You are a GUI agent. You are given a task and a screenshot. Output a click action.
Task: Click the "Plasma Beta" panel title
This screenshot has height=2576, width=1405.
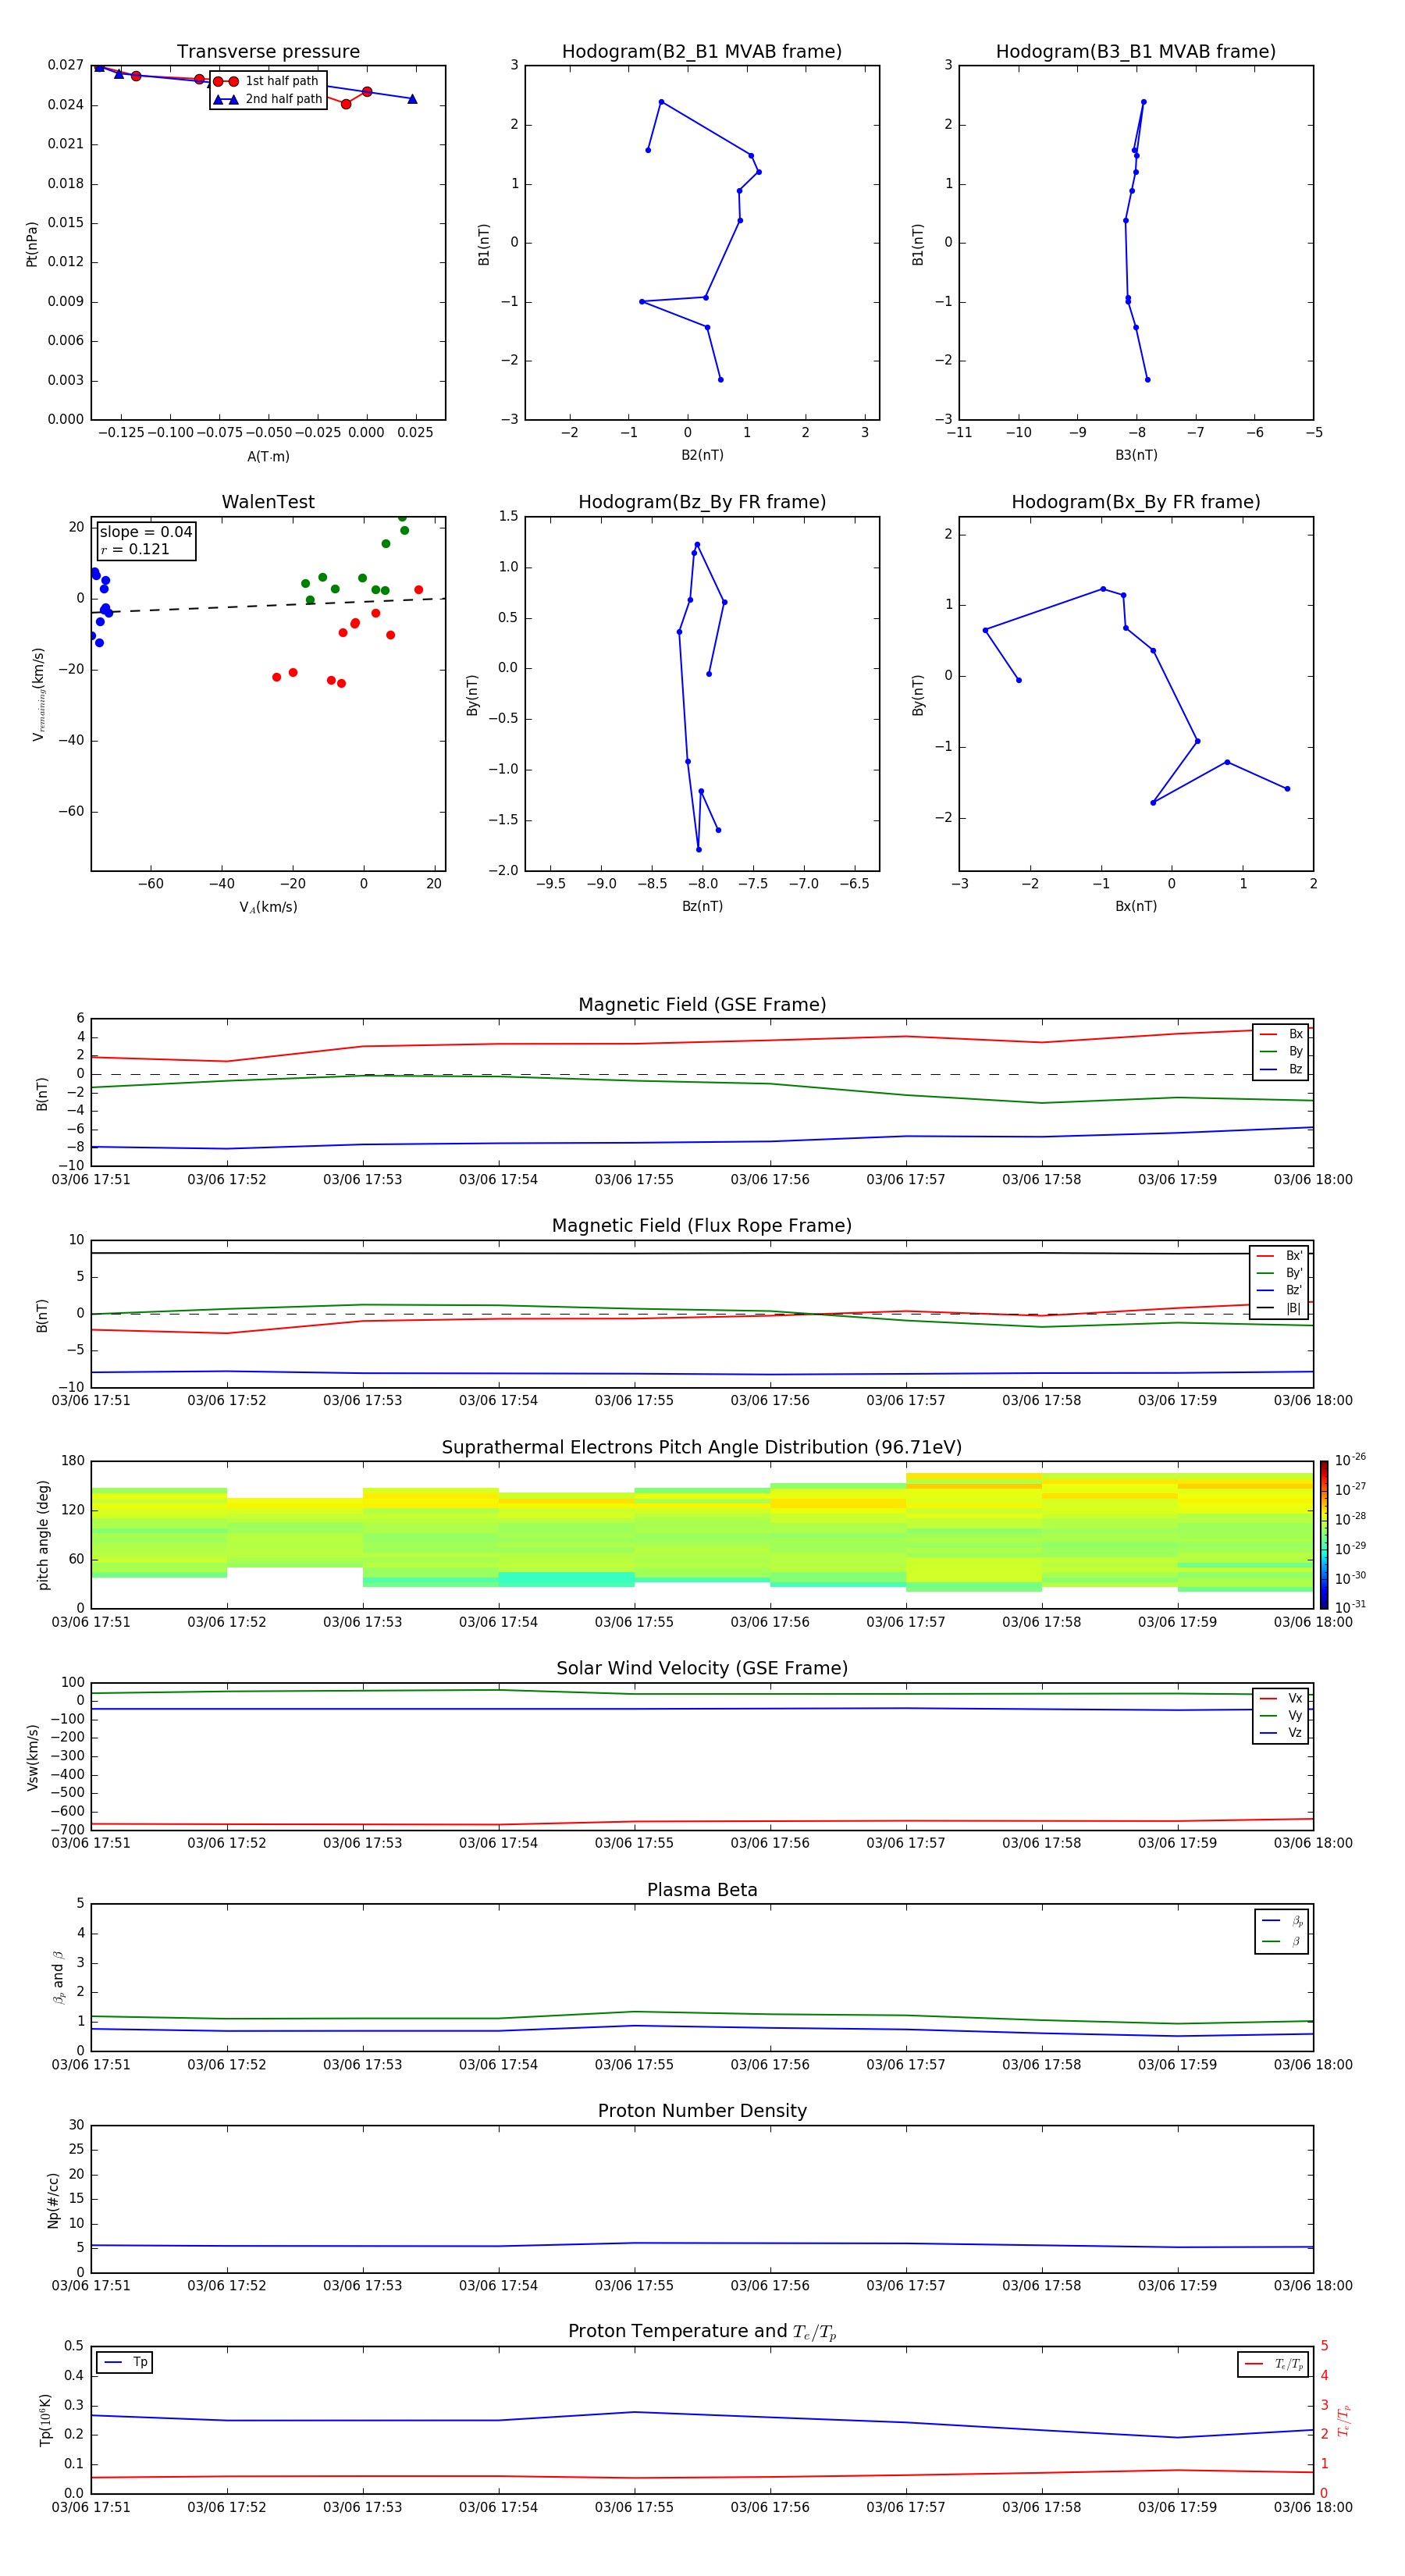click(702, 1891)
